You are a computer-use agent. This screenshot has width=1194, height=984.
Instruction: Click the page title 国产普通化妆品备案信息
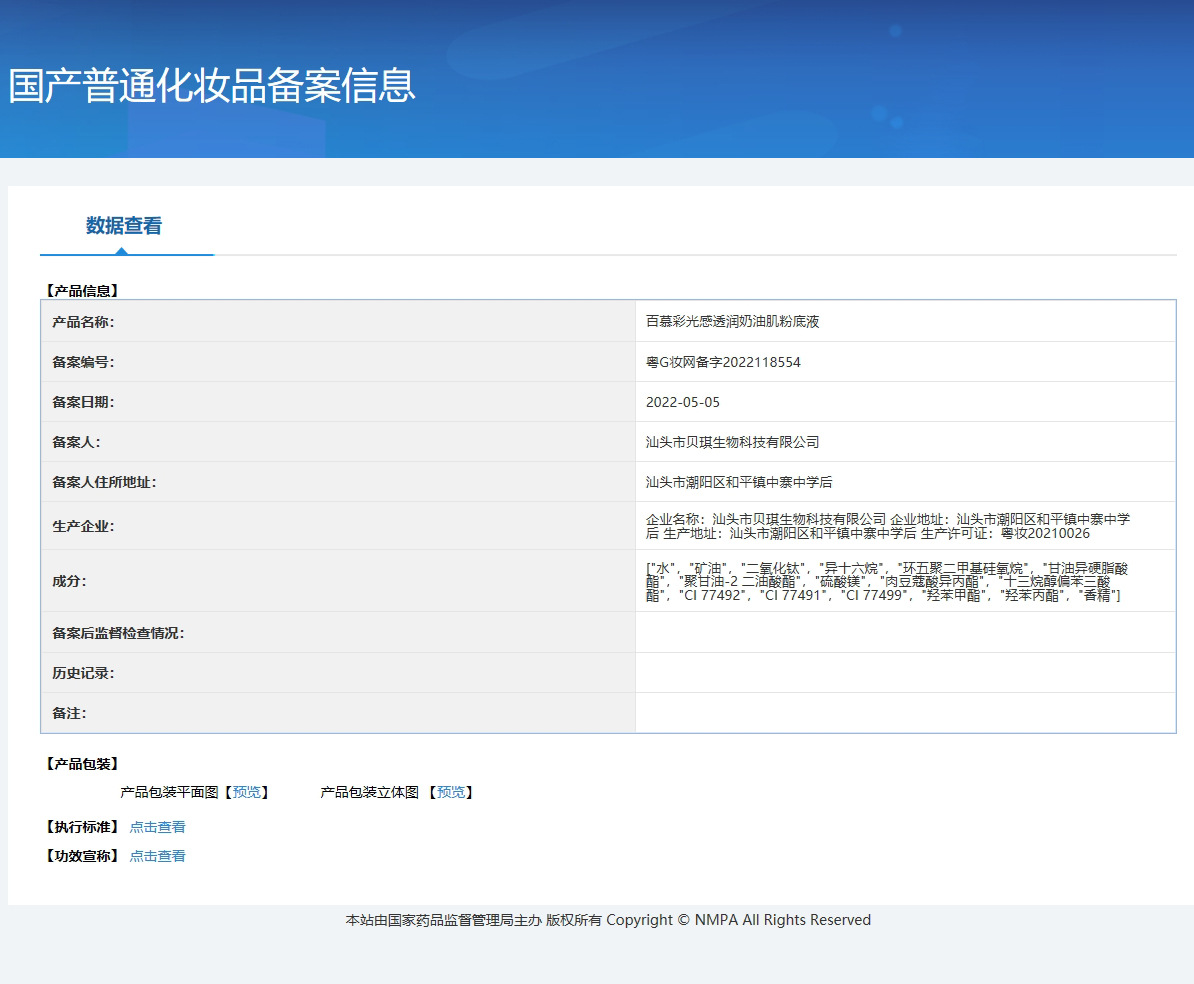[212, 86]
